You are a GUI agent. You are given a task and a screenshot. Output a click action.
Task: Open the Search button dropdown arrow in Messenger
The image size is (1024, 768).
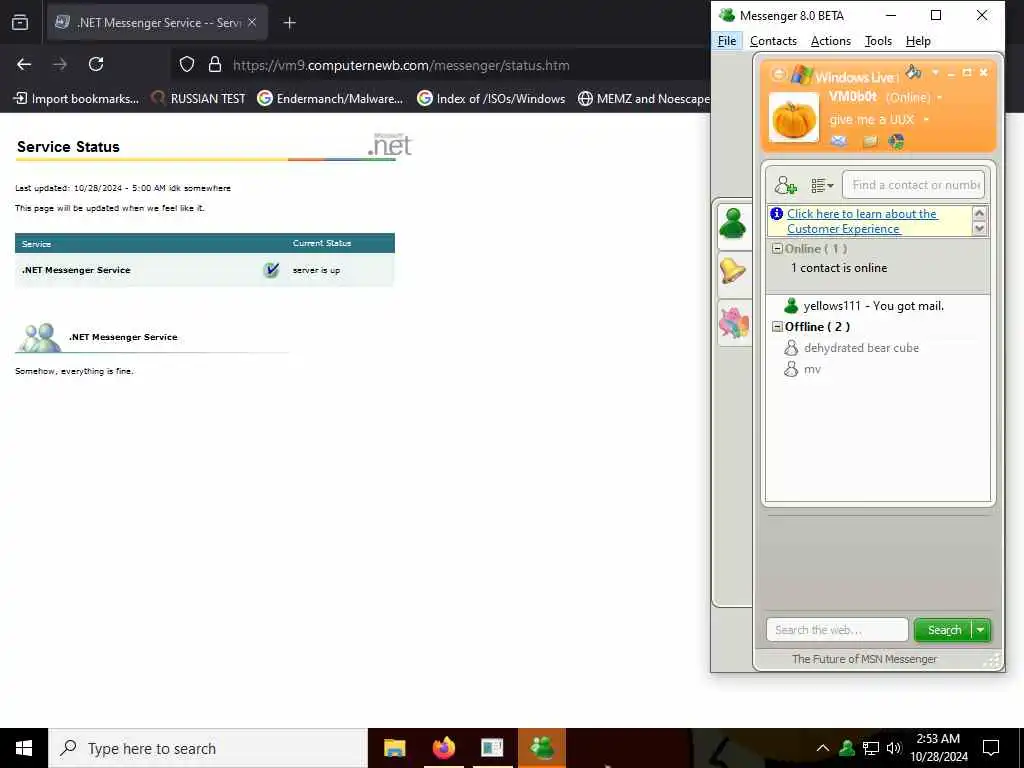click(981, 630)
